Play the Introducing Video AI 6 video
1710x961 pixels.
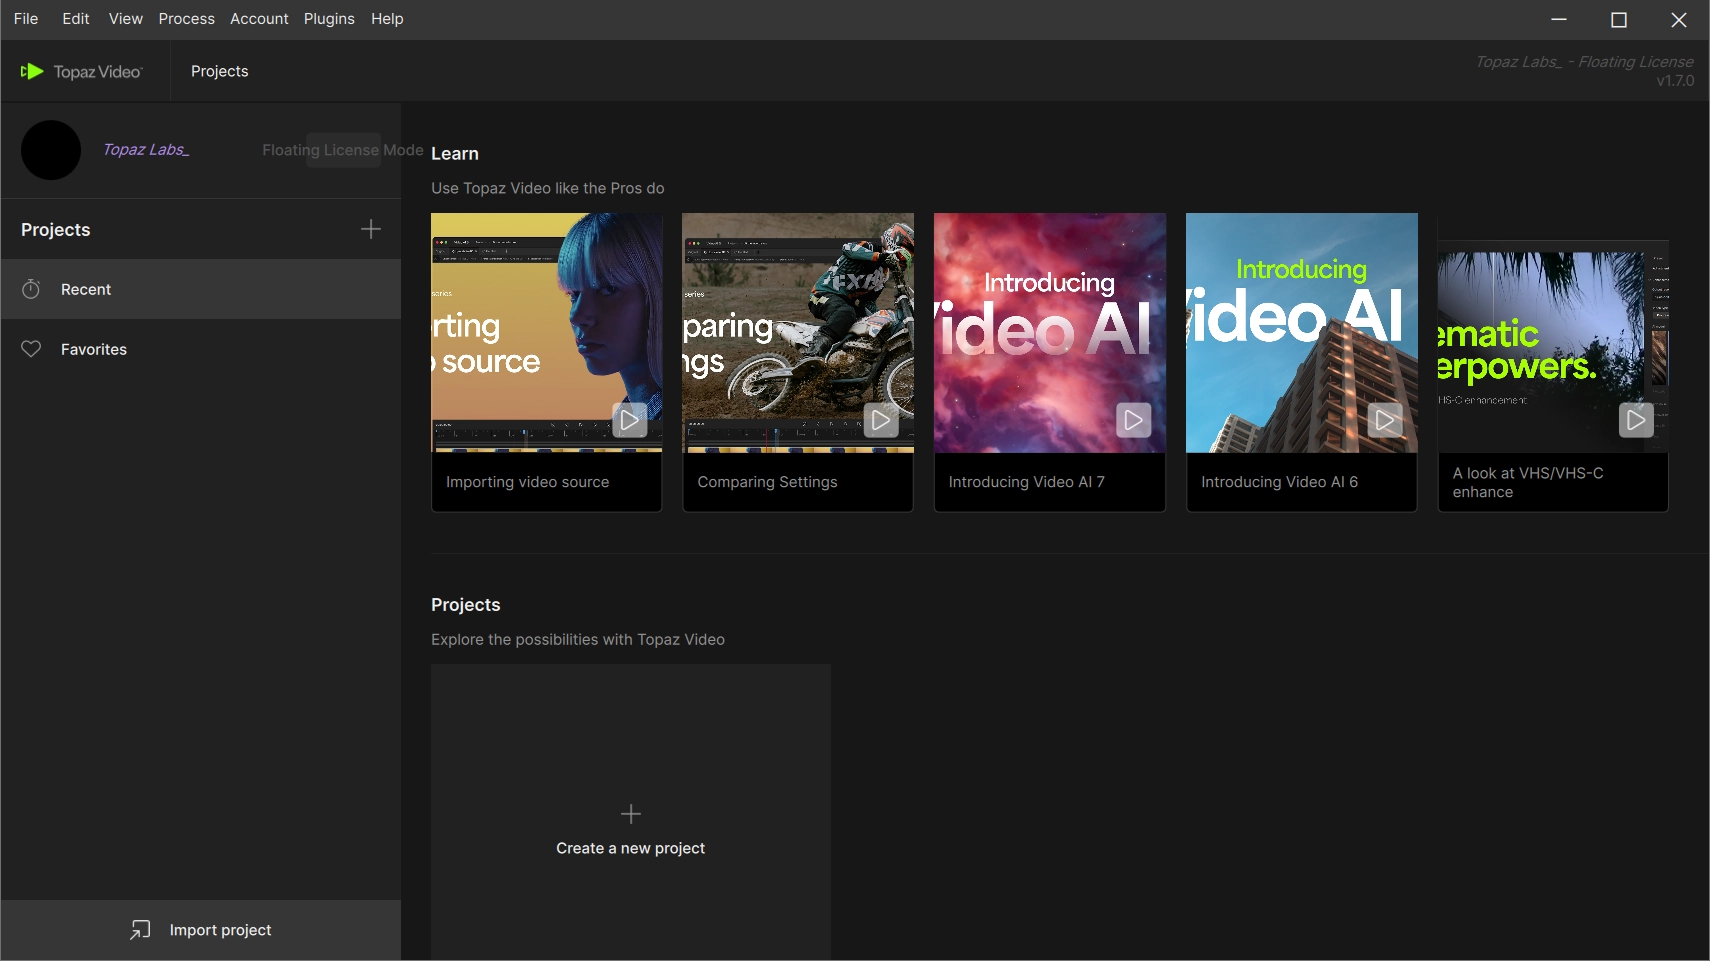[x=1385, y=420]
